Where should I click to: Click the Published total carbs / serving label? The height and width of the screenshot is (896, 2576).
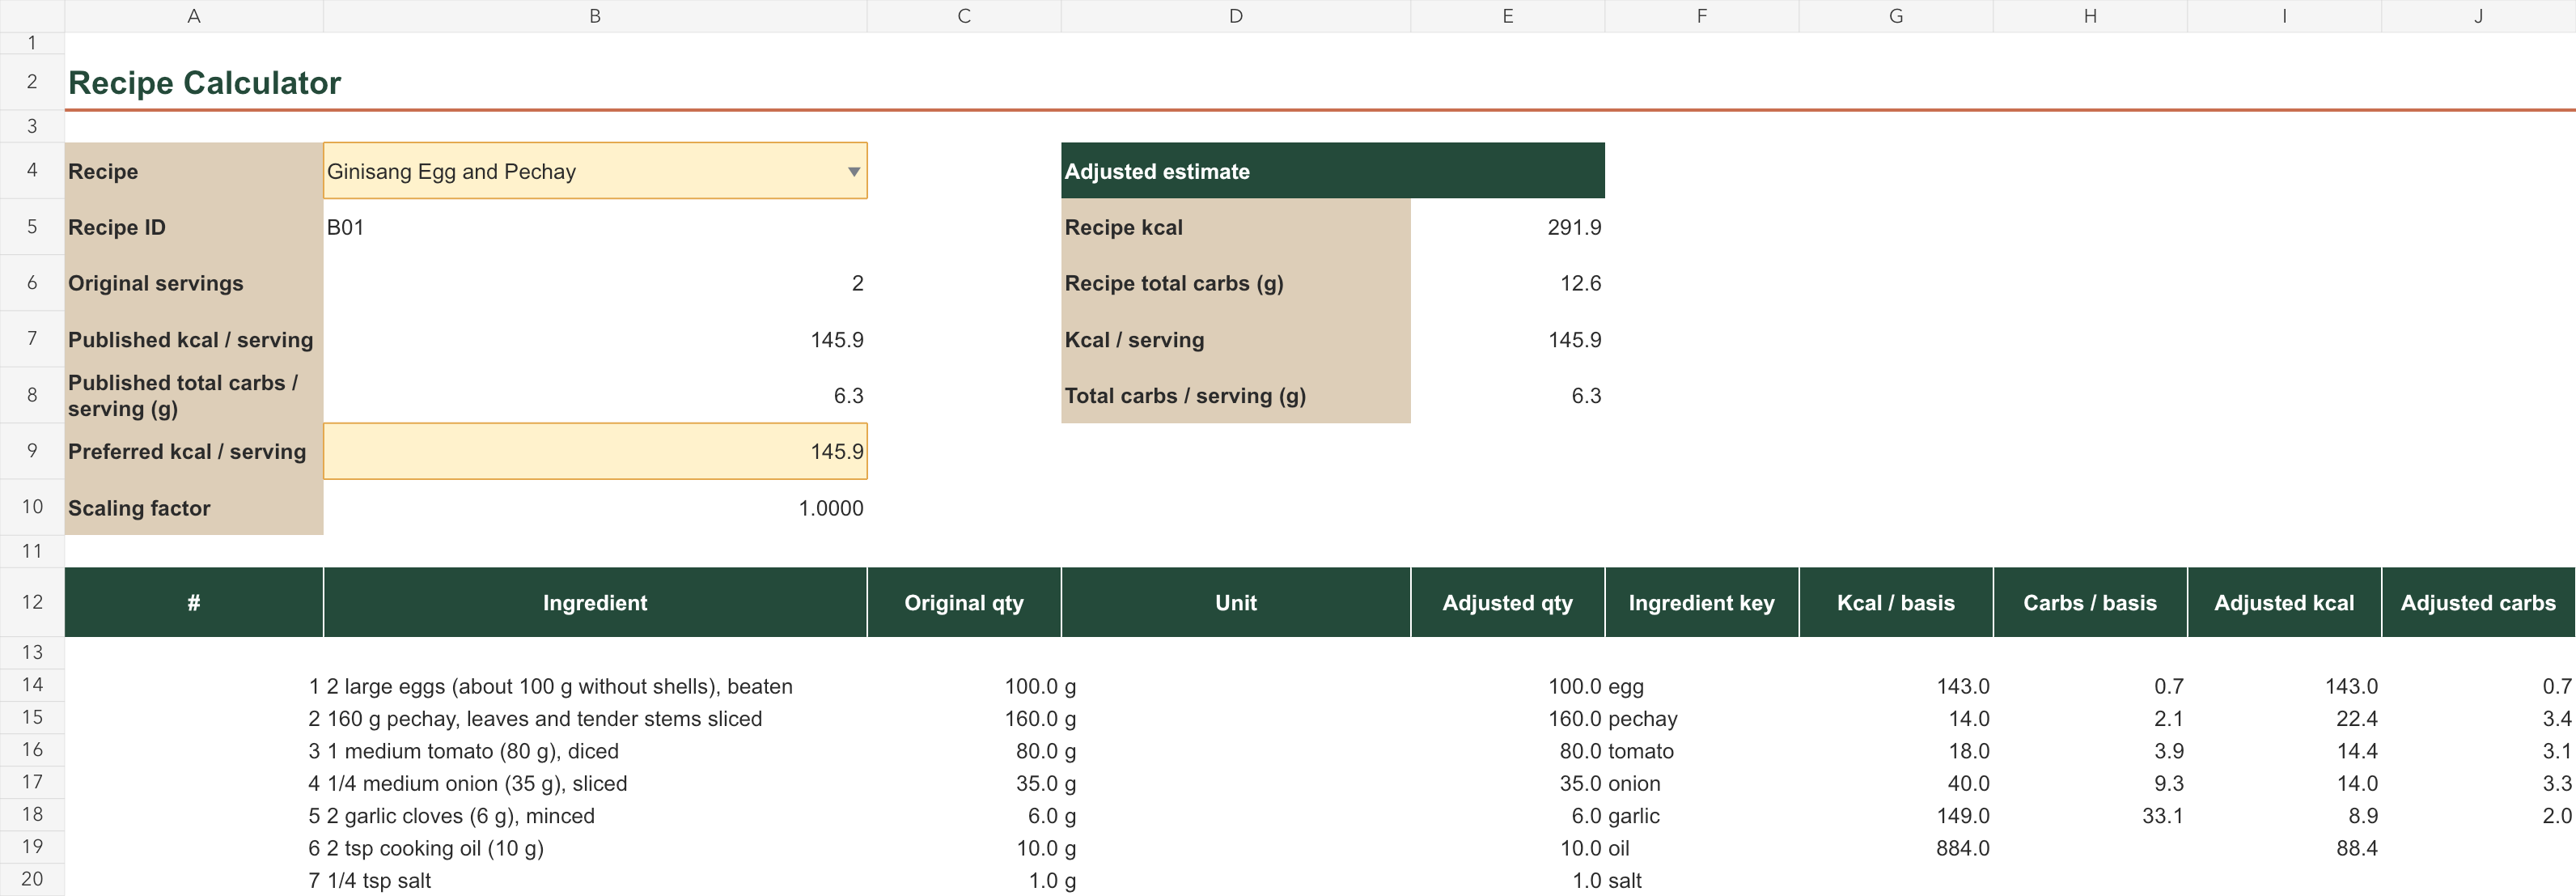pos(183,395)
